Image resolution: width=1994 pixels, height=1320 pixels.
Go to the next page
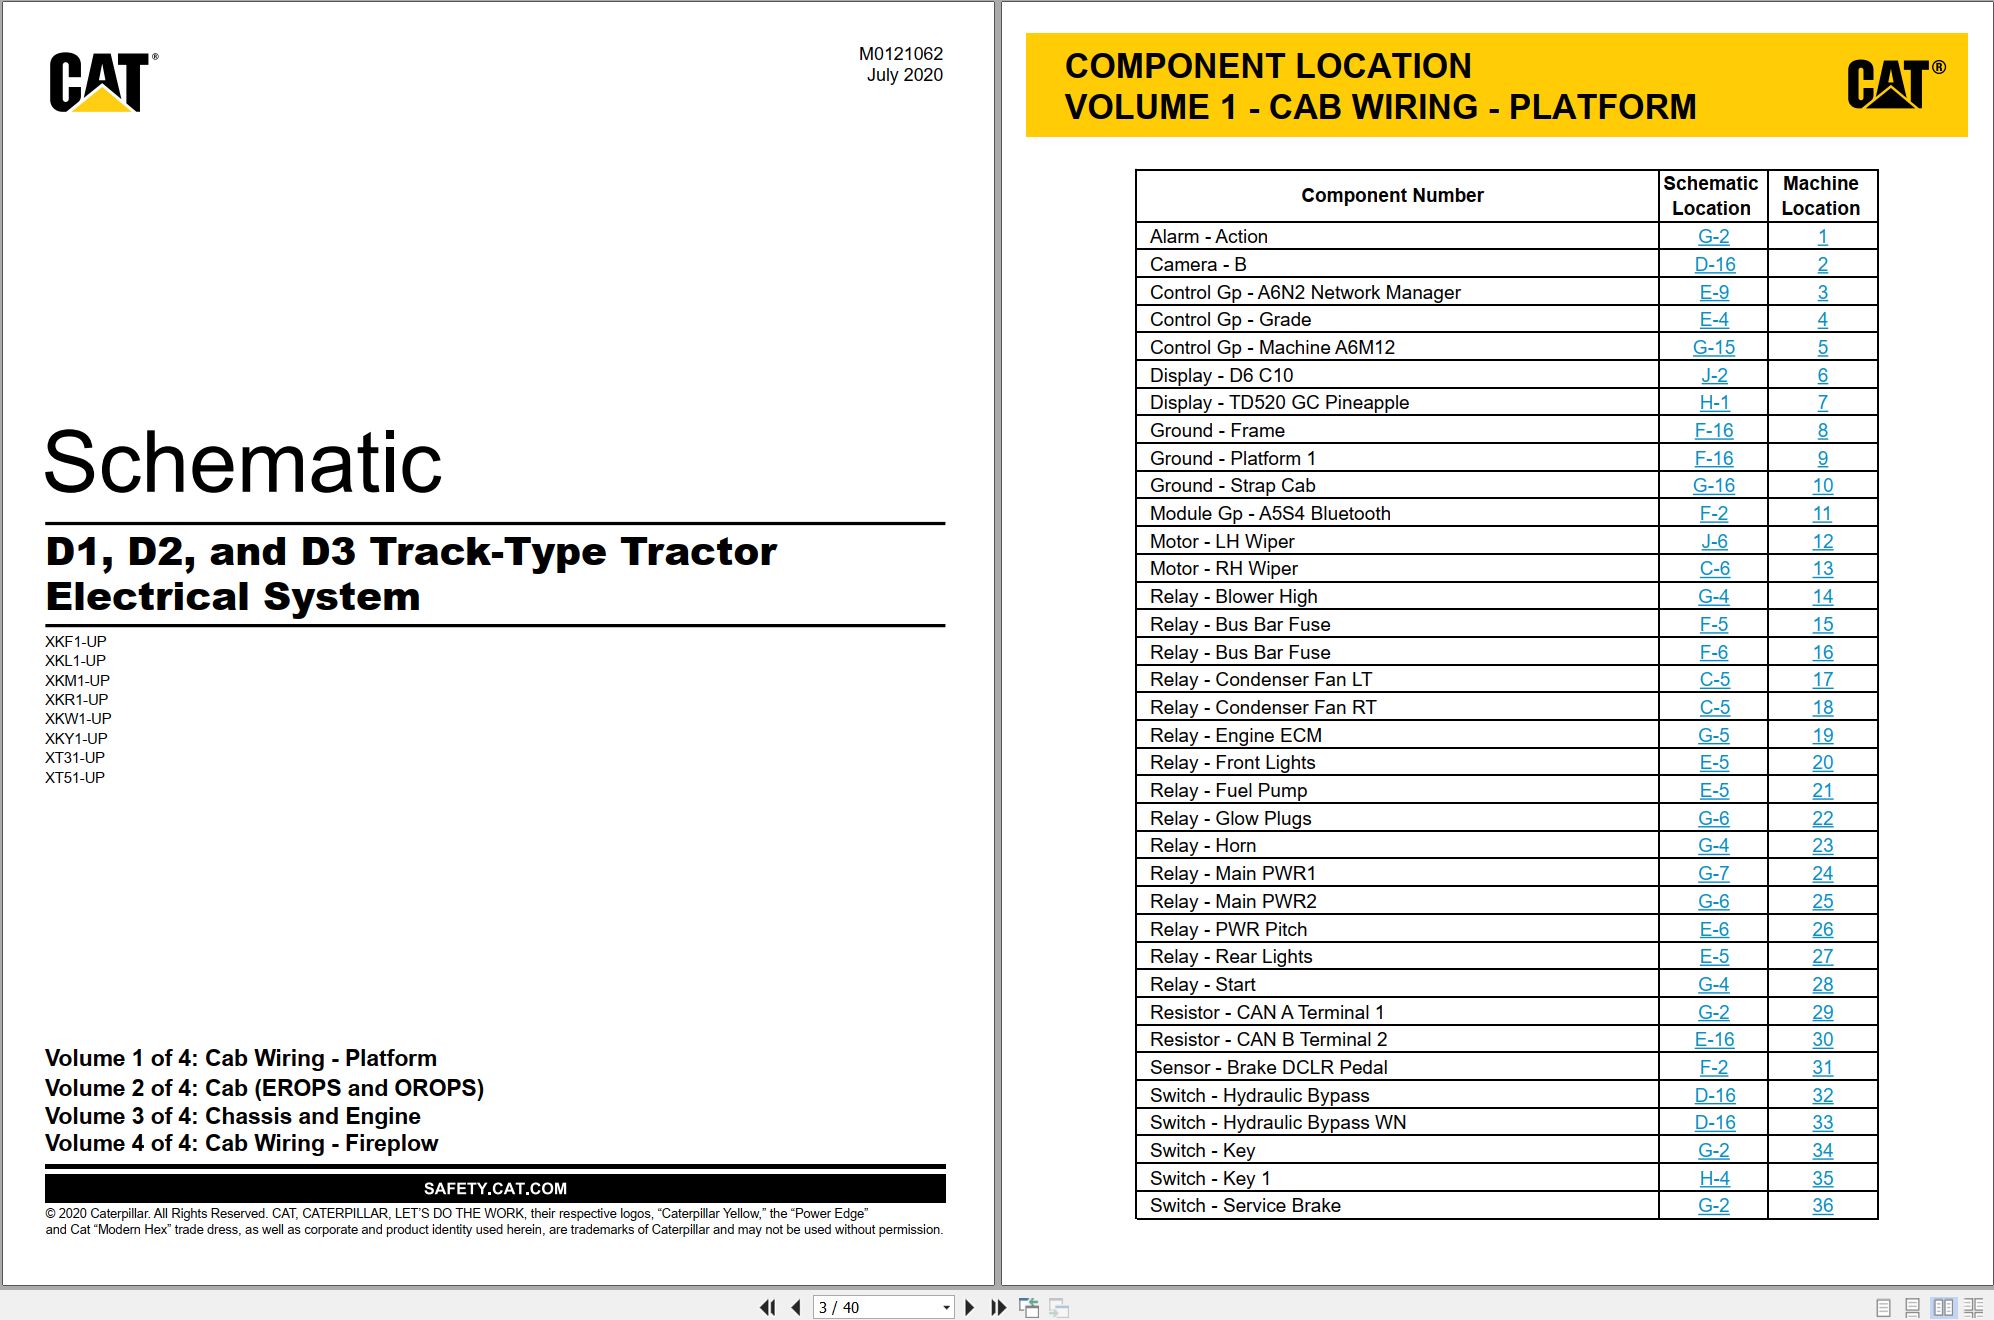coord(969,1307)
